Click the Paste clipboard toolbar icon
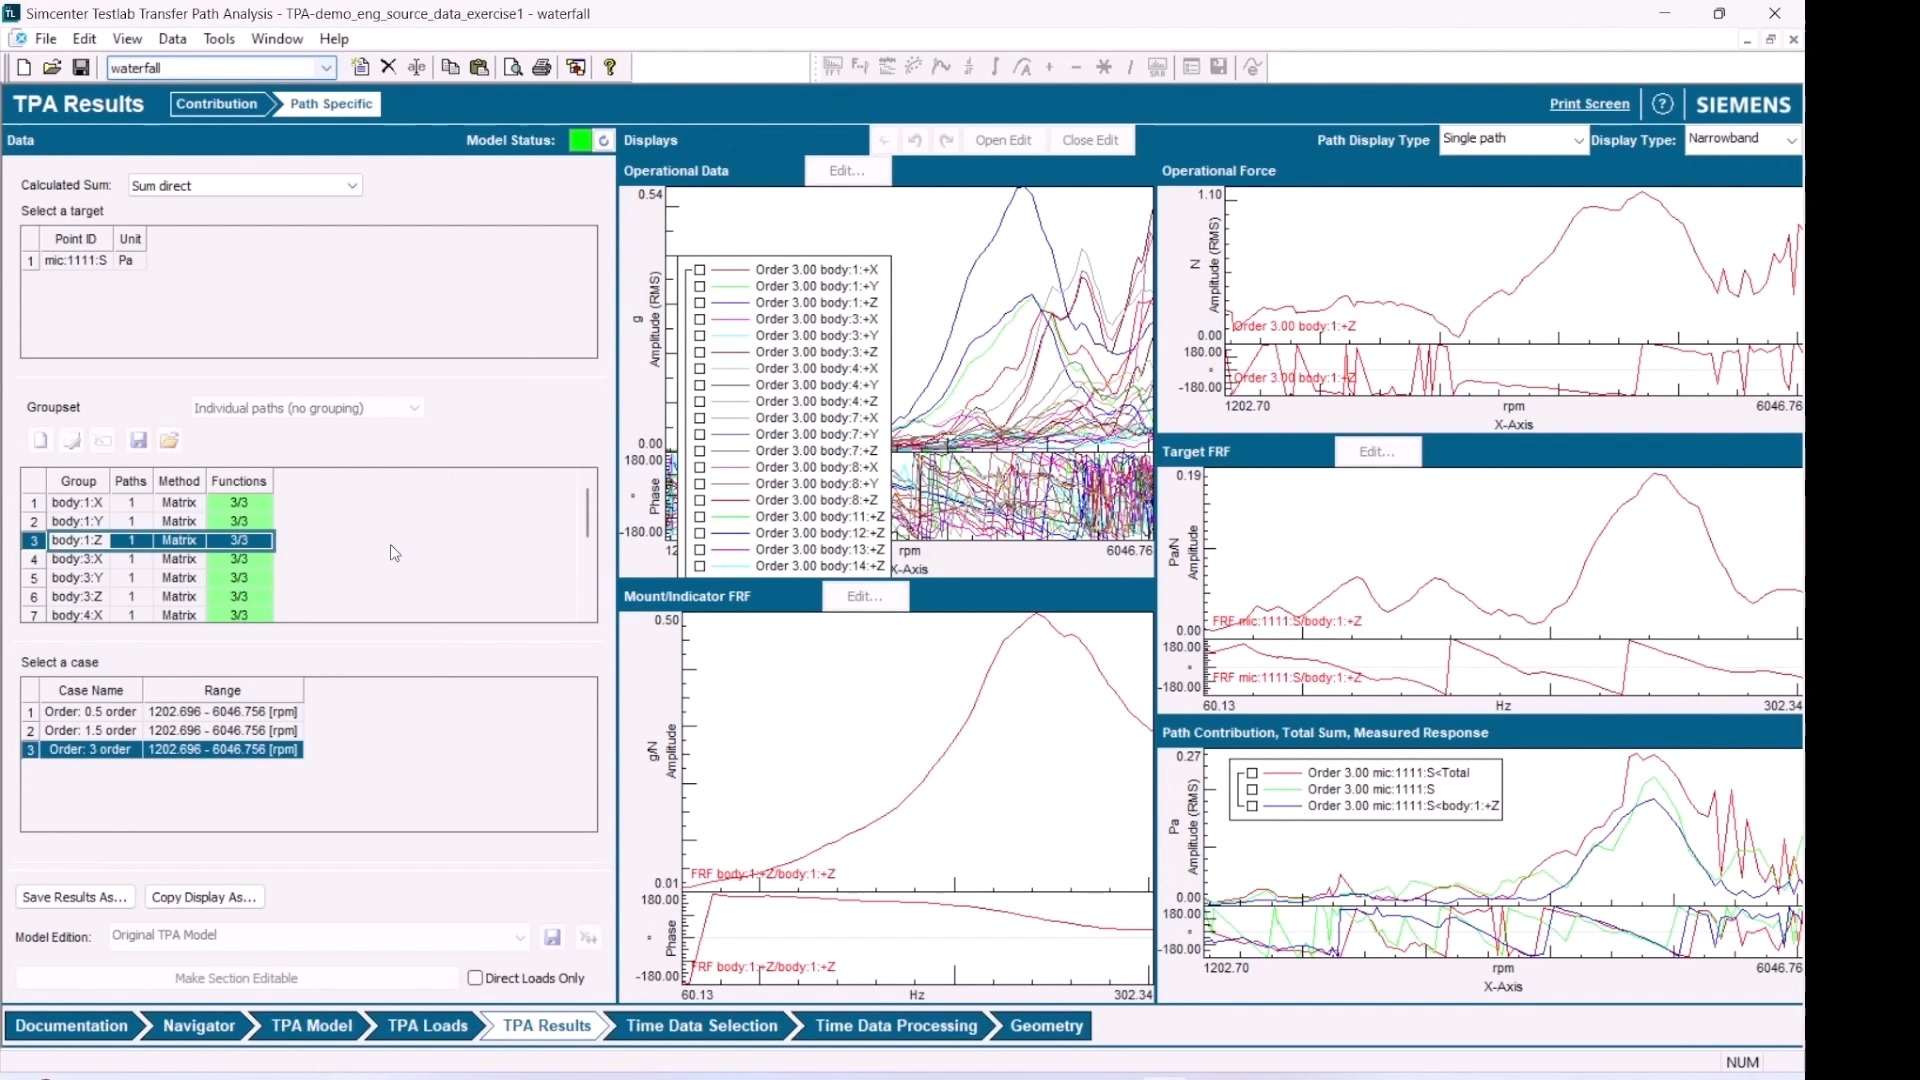Viewport: 1920px width, 1080px height. click(479, 68)
